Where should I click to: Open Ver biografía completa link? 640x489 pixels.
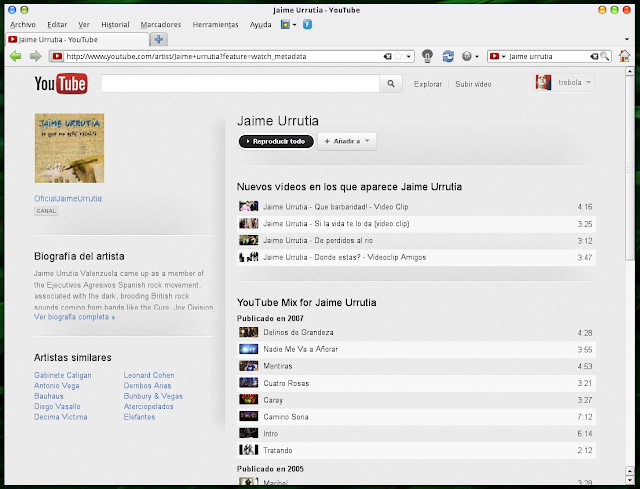click(74, 317)
